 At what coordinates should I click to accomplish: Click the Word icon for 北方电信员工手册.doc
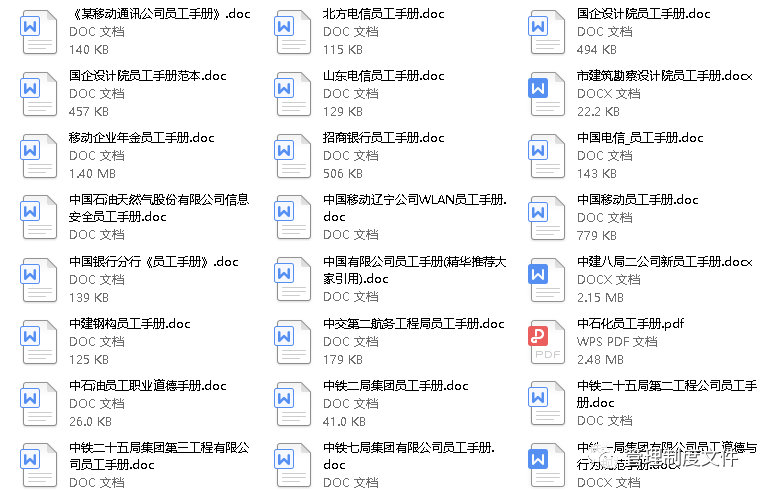click(x=293, y=32)
